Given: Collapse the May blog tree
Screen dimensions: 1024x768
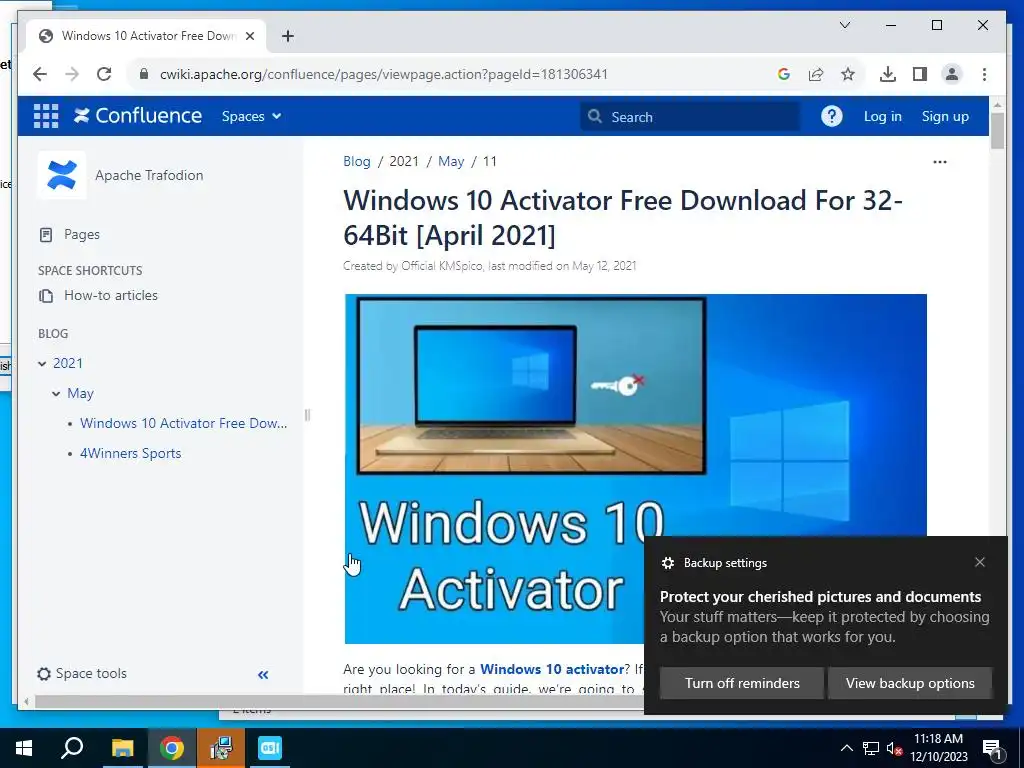Looking at the screenshot, I should pos(56,394).
